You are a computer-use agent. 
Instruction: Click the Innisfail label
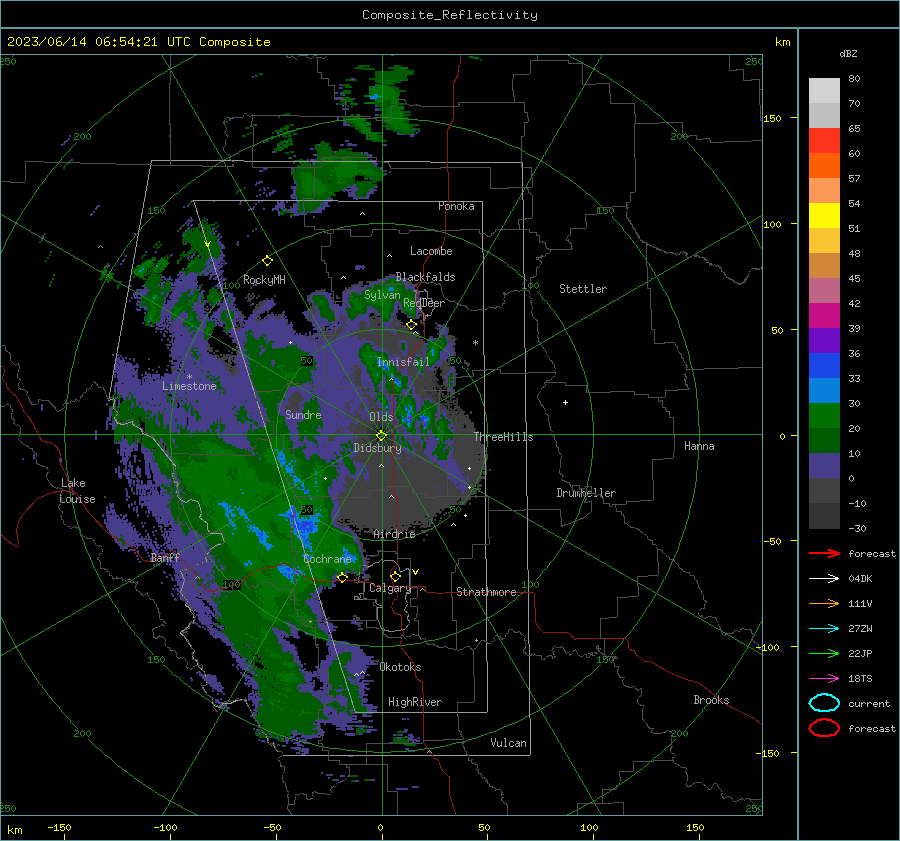coord(403,362)
